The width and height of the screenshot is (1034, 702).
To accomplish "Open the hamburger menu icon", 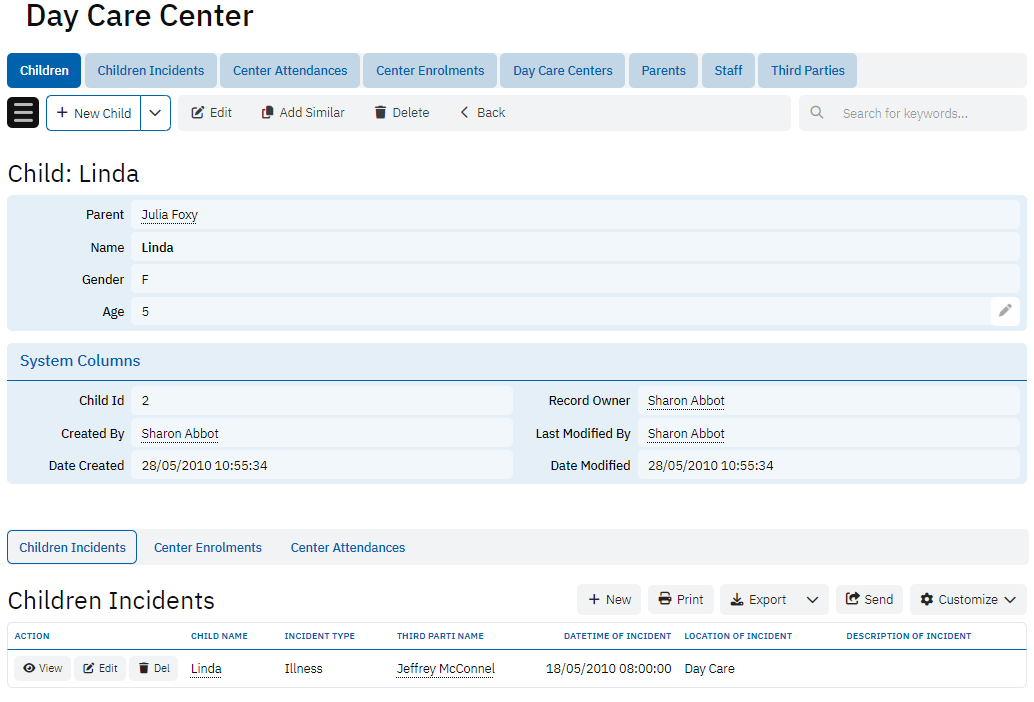I will pyautogui.click(x=23, y=112).
